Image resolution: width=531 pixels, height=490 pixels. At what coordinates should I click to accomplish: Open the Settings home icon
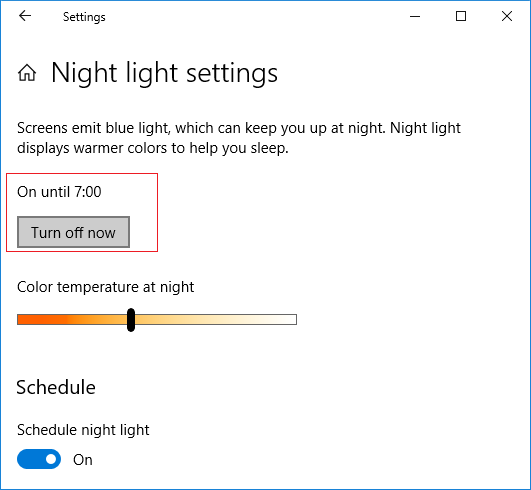27,73
